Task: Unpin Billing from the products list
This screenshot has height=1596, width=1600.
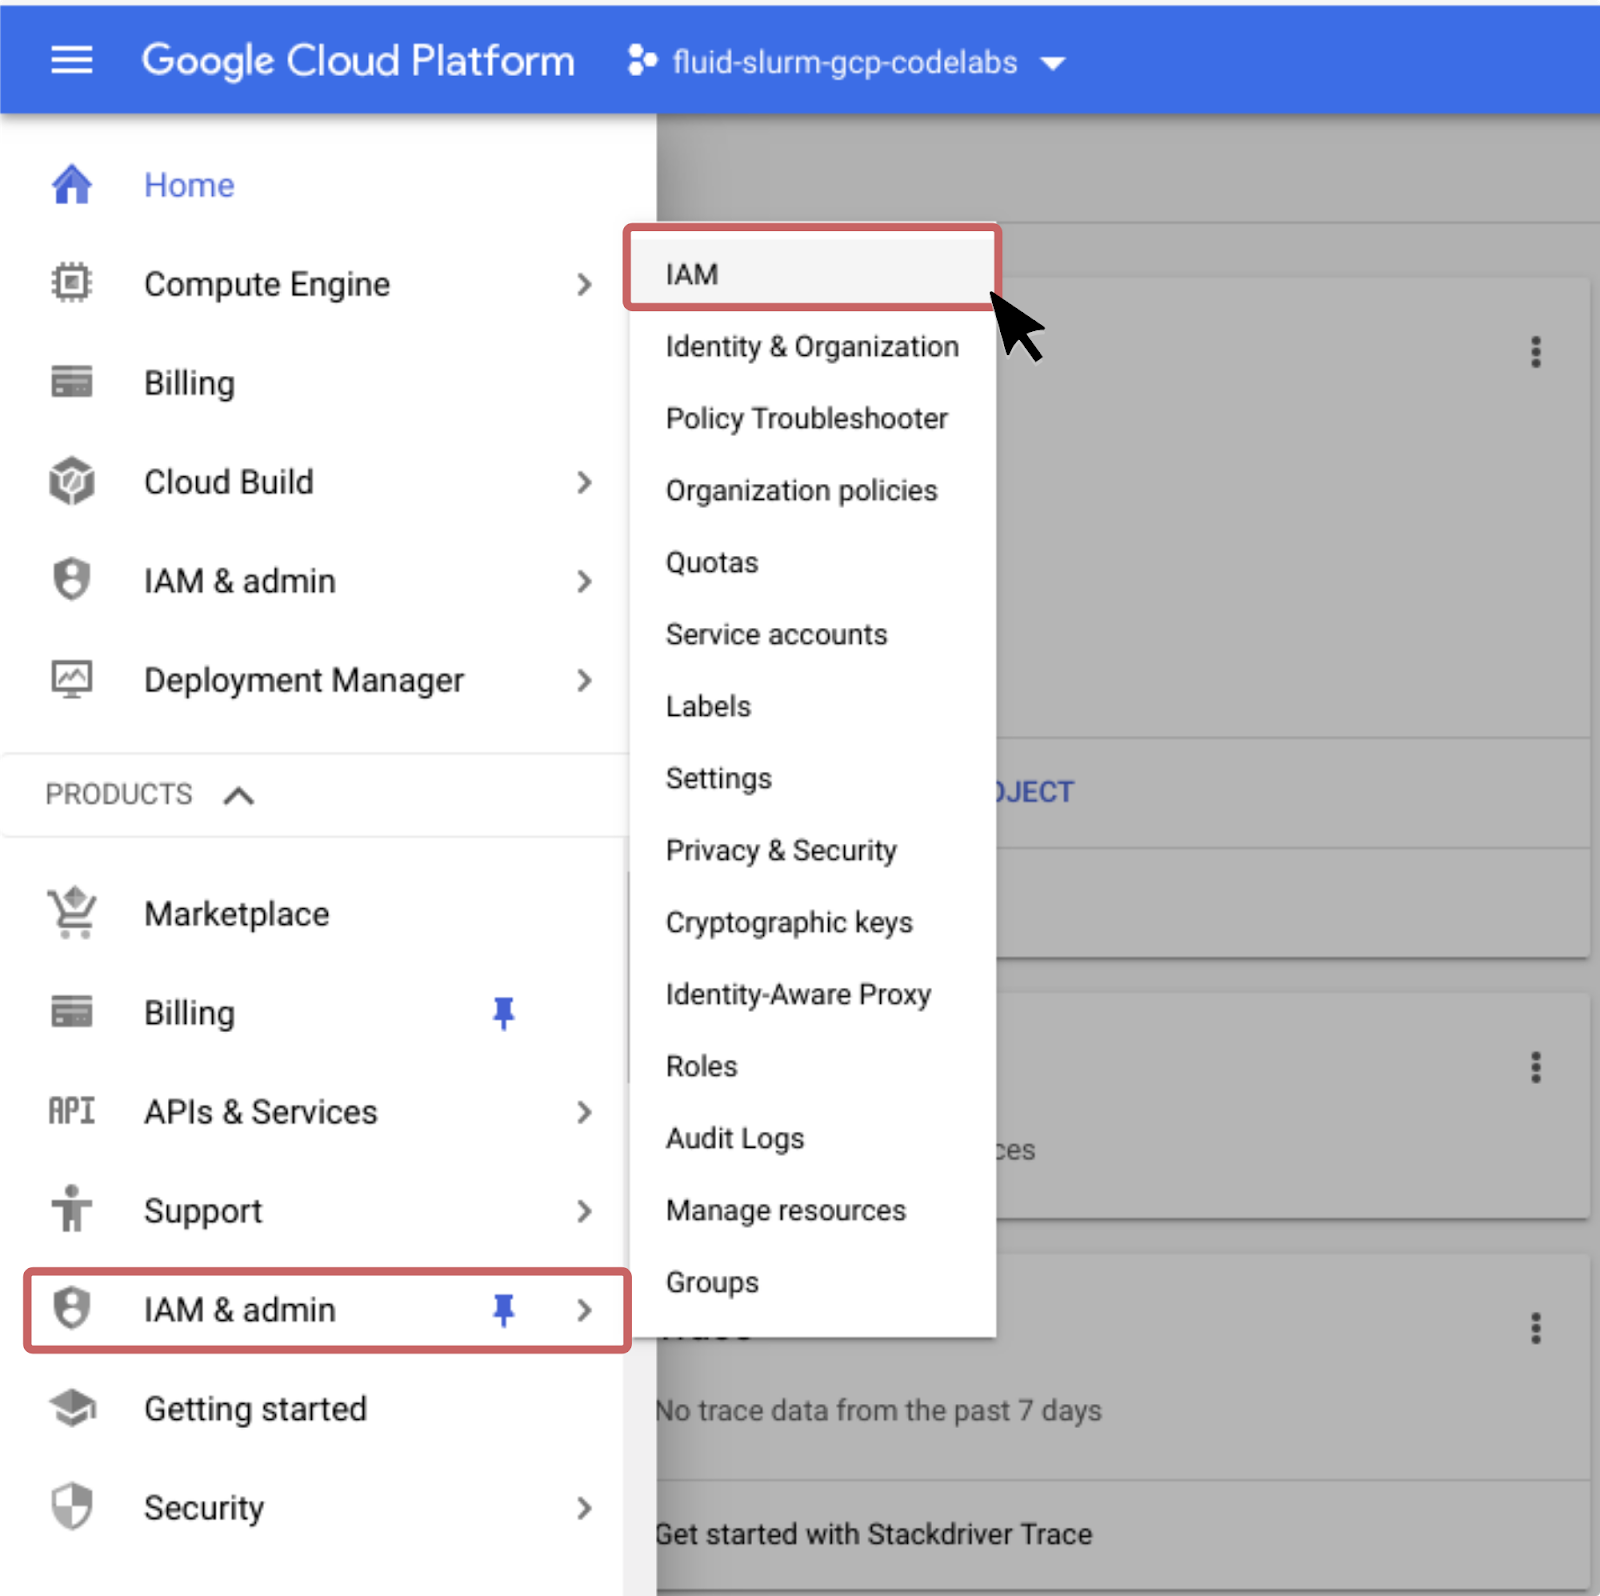Action: (503, 1013)
